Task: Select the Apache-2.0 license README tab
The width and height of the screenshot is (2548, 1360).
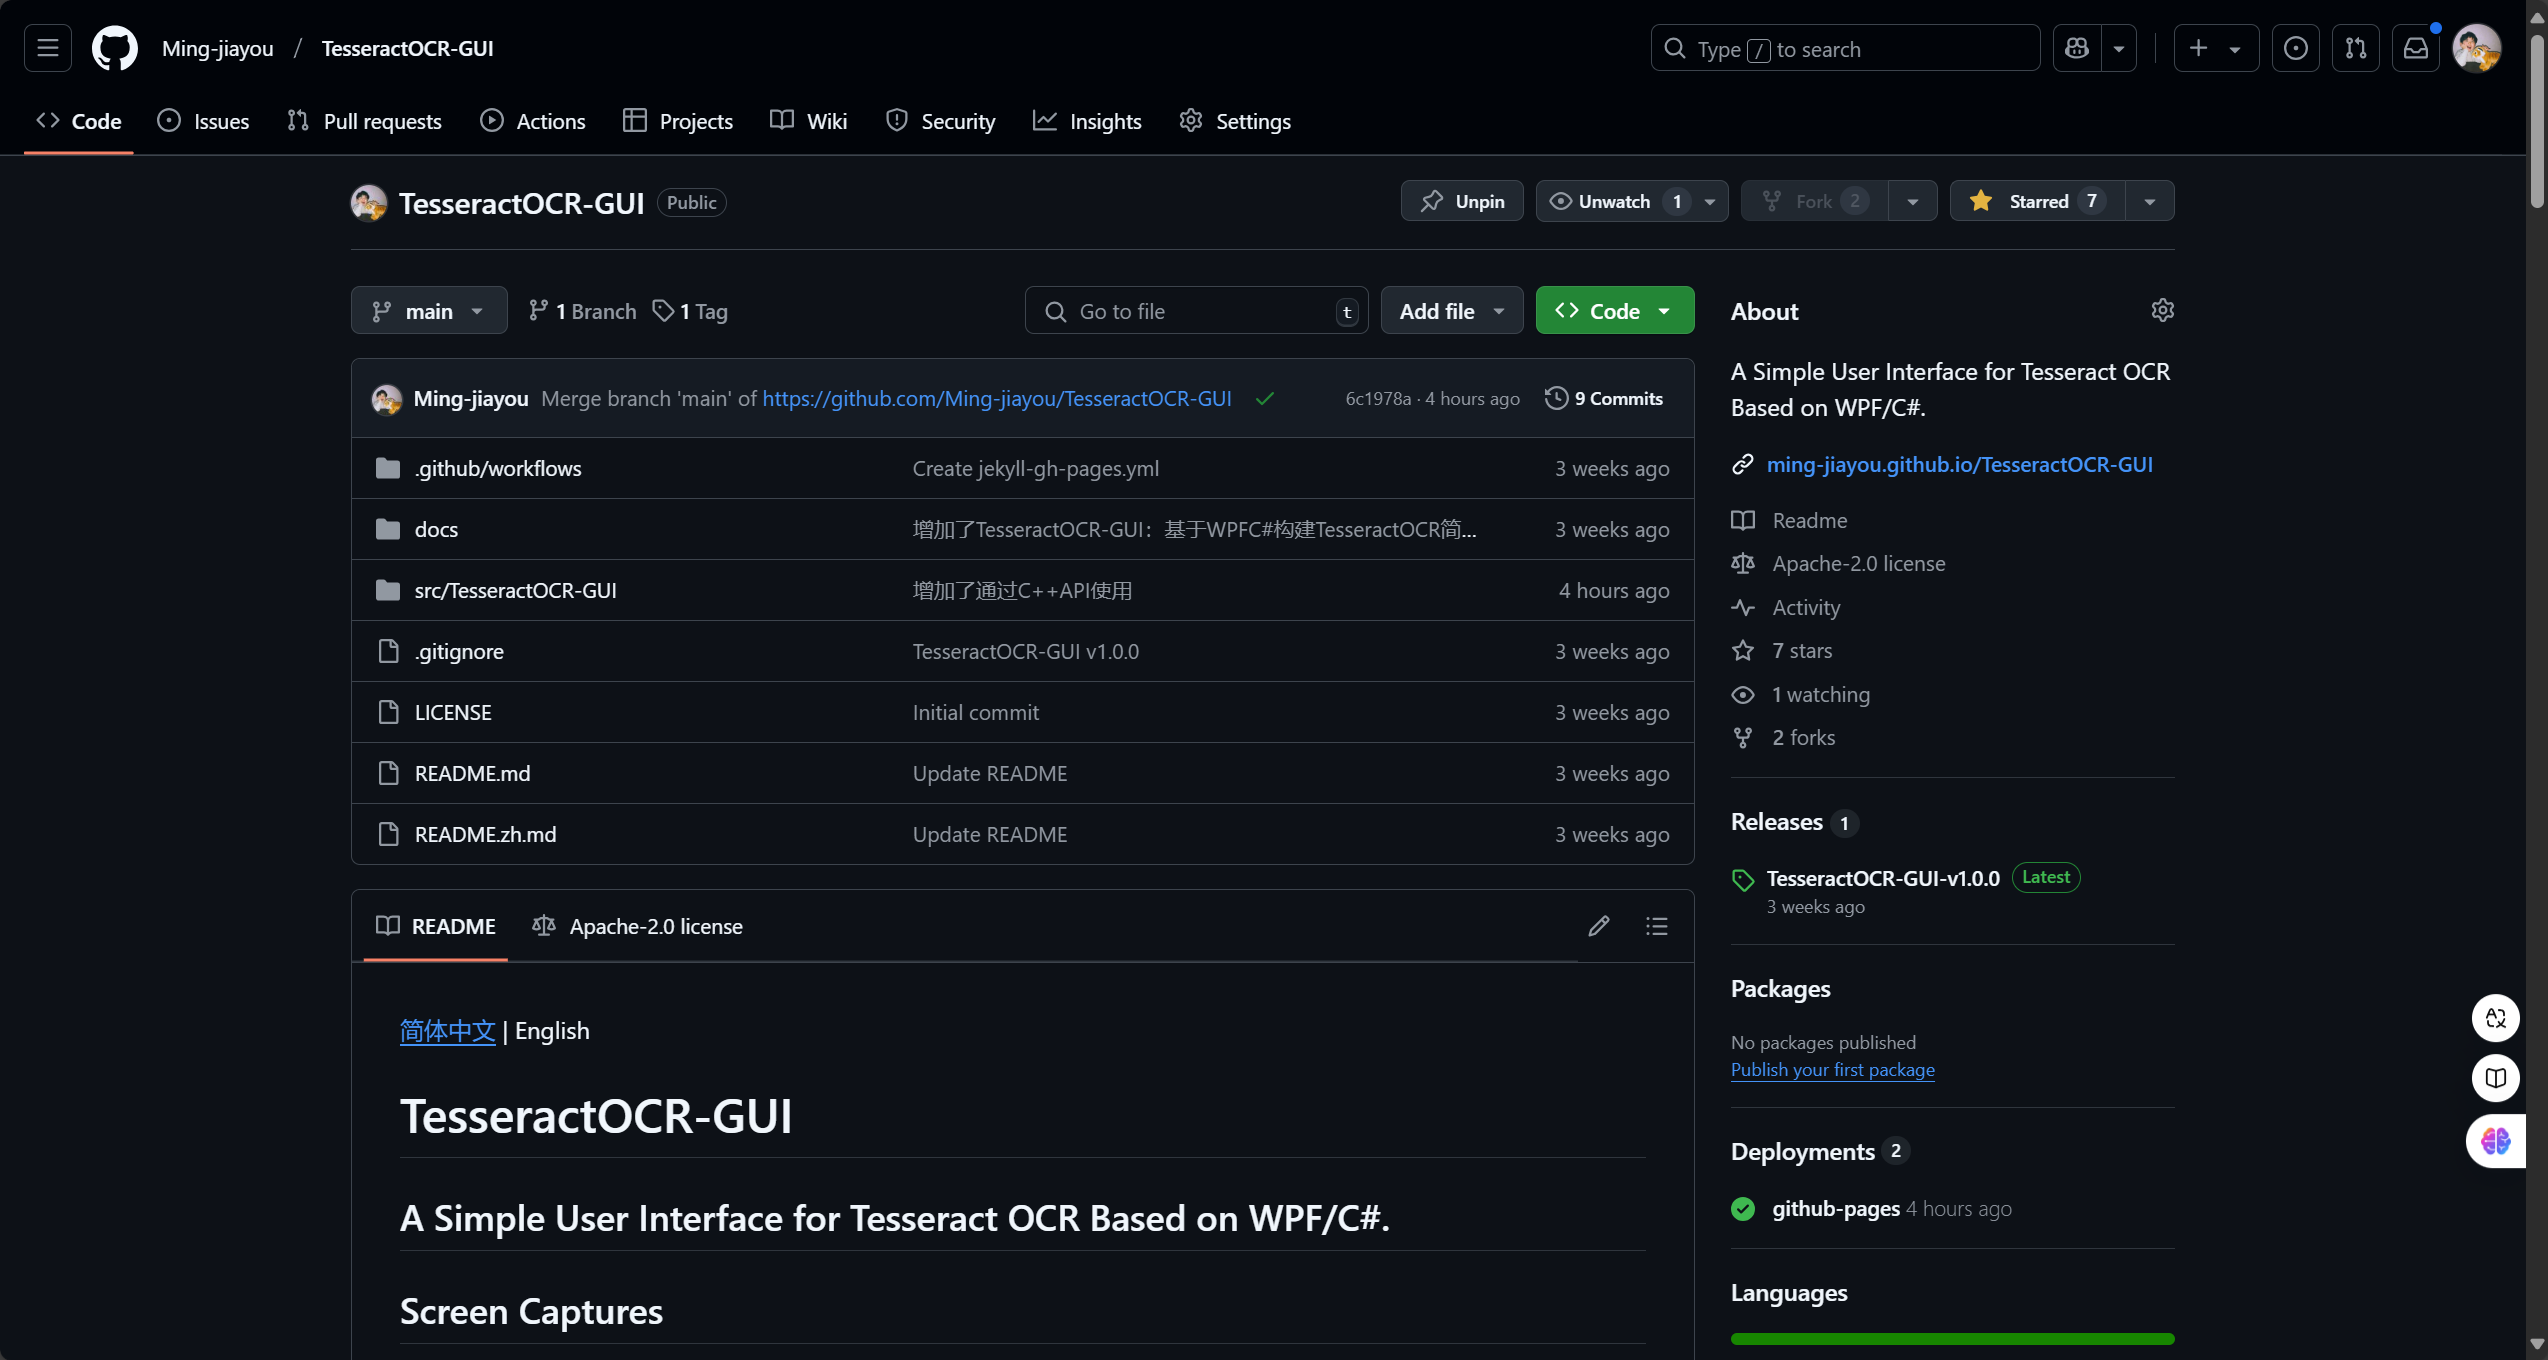Action: click(x=638, y=926)
